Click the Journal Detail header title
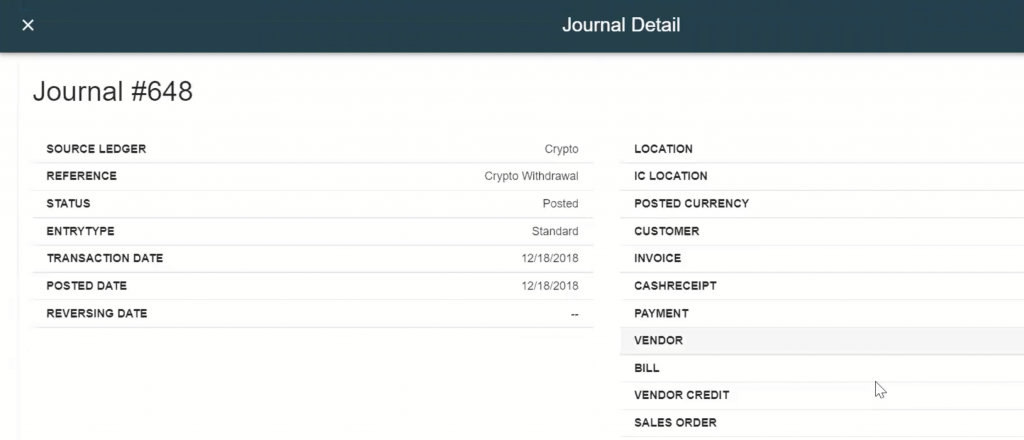Viewport: 1024px width, 440px height. pos(621,25)
